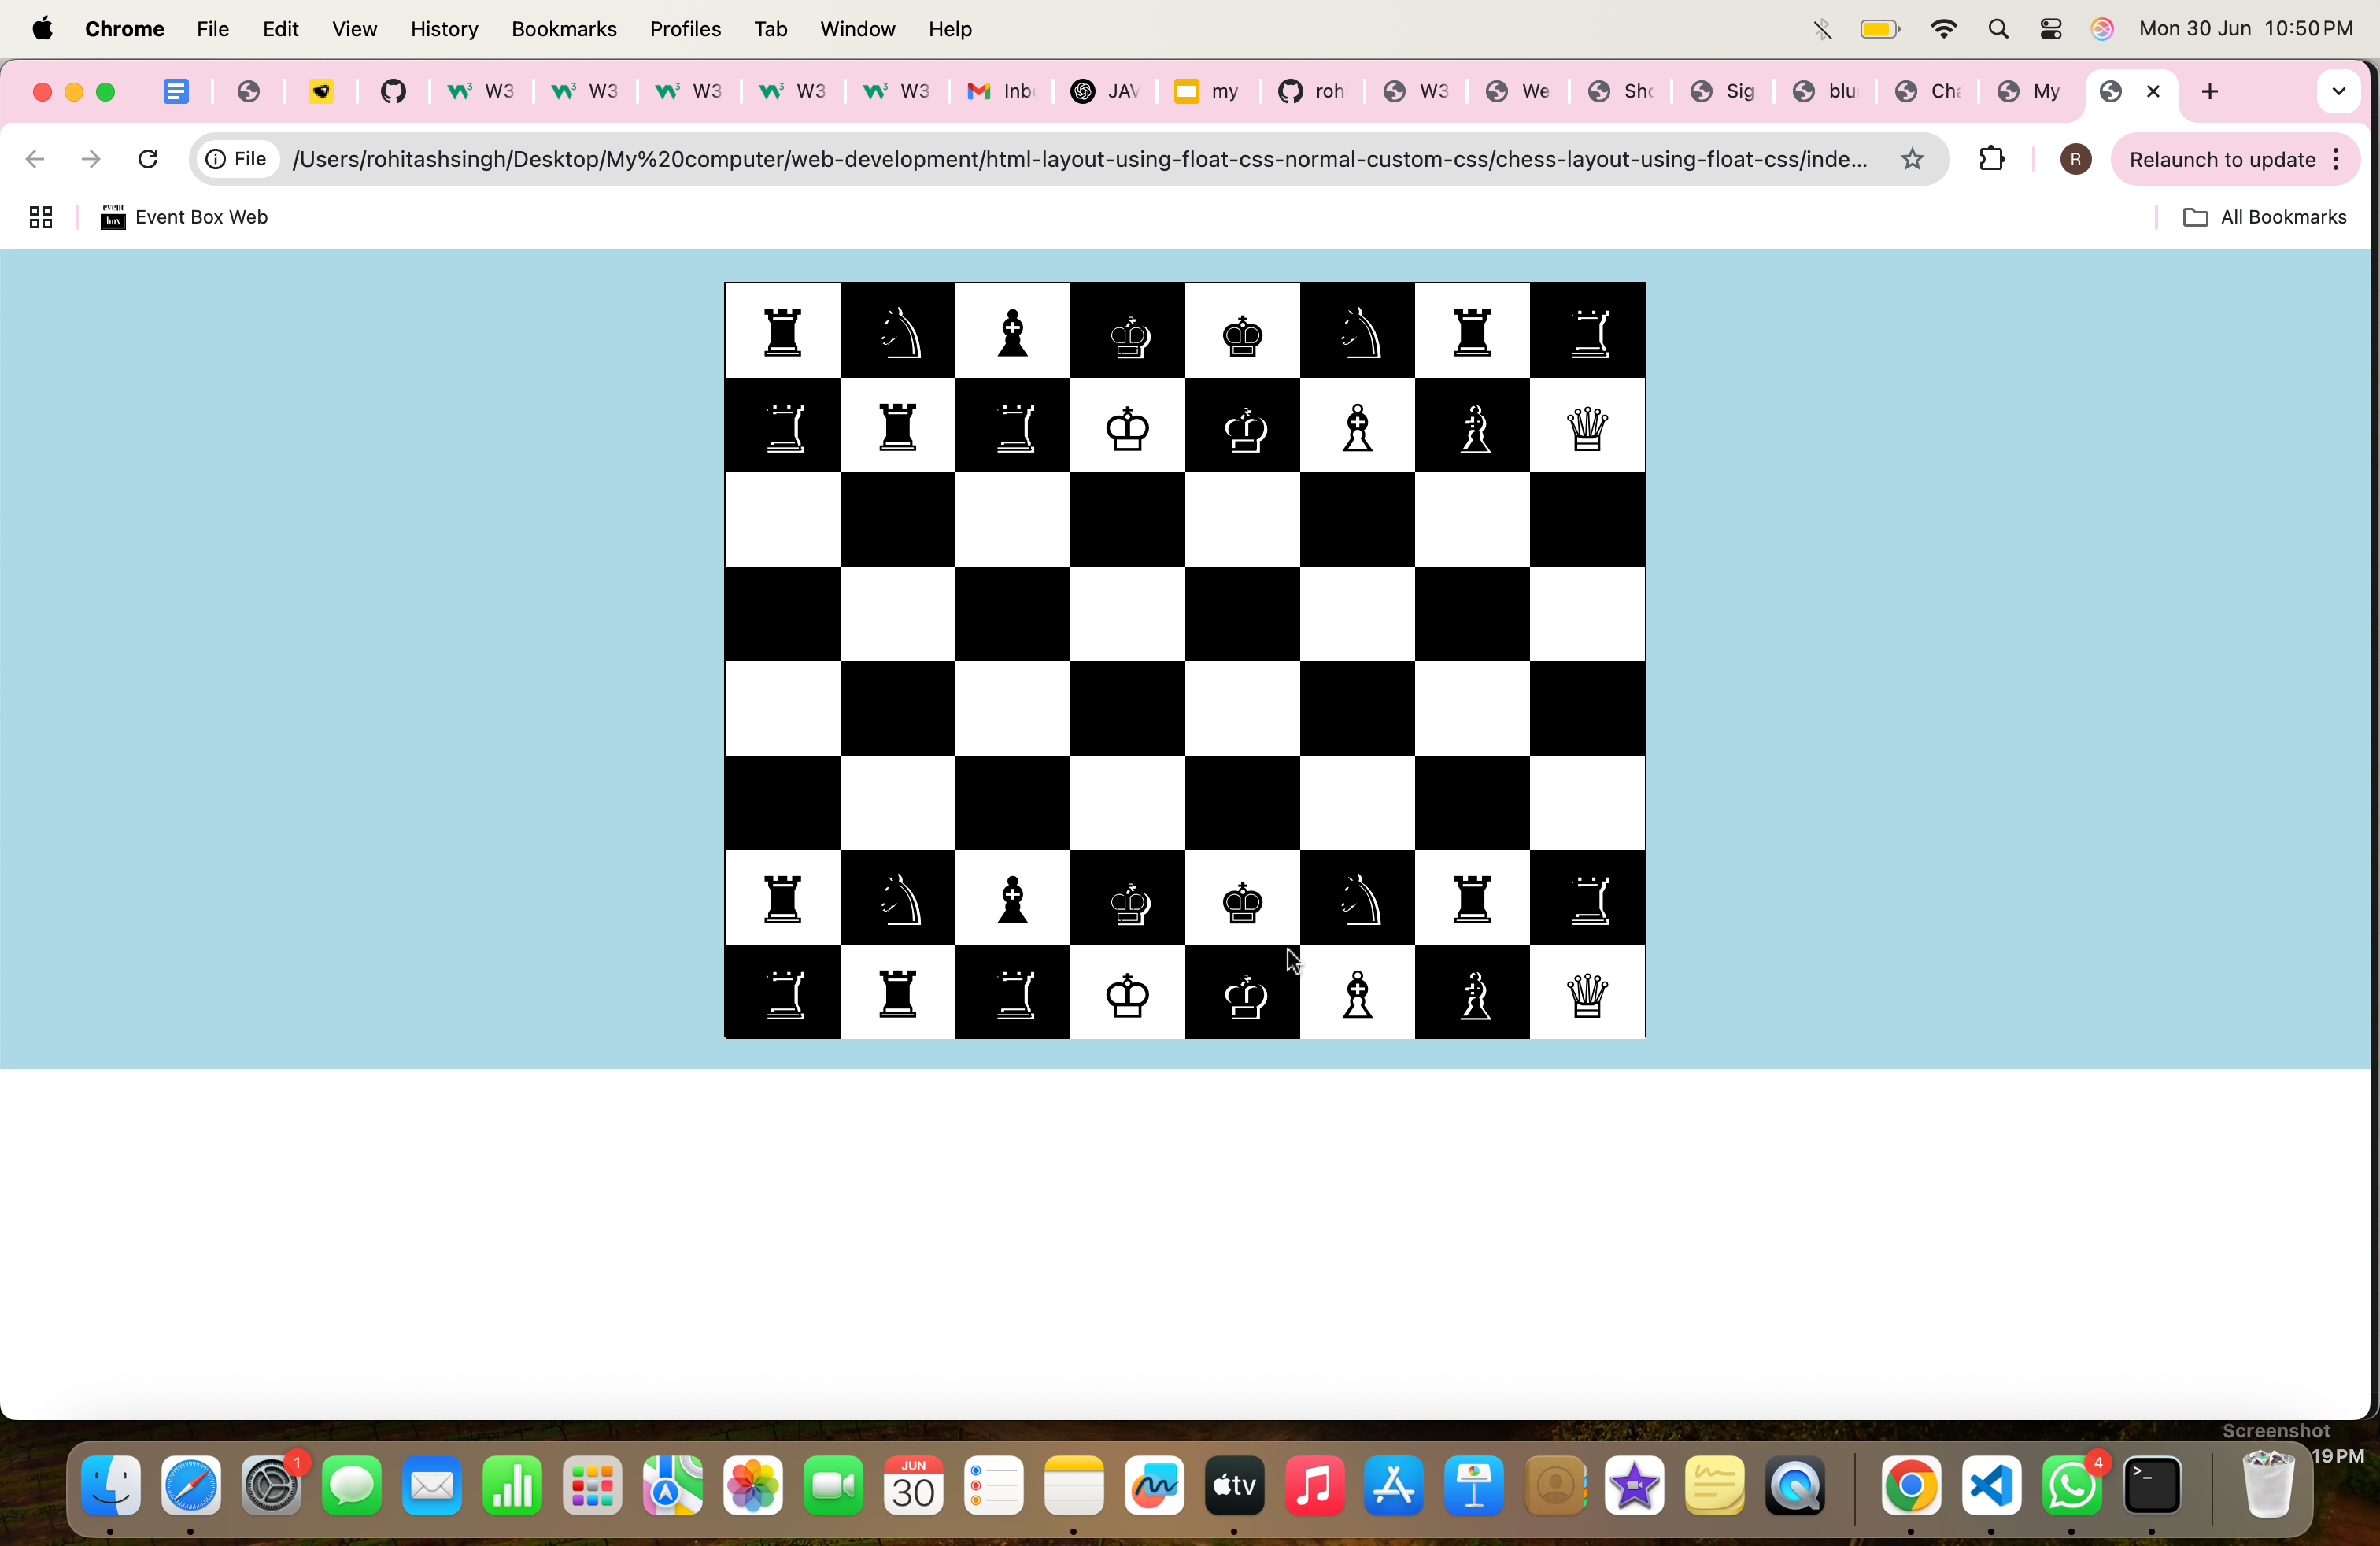Expand the All Bookmarks folder
Image resolution: width=2380 pixels, height=1546 pixels.
pyautogui.click(x=2264, y=217)
